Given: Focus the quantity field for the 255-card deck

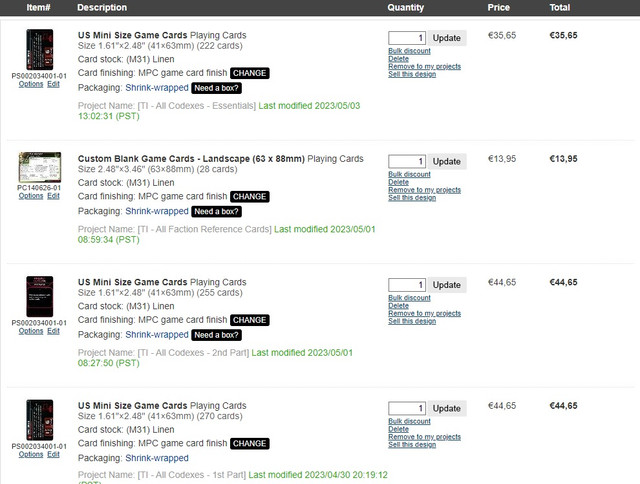Looking at the screenshot, I should [407, 285].
